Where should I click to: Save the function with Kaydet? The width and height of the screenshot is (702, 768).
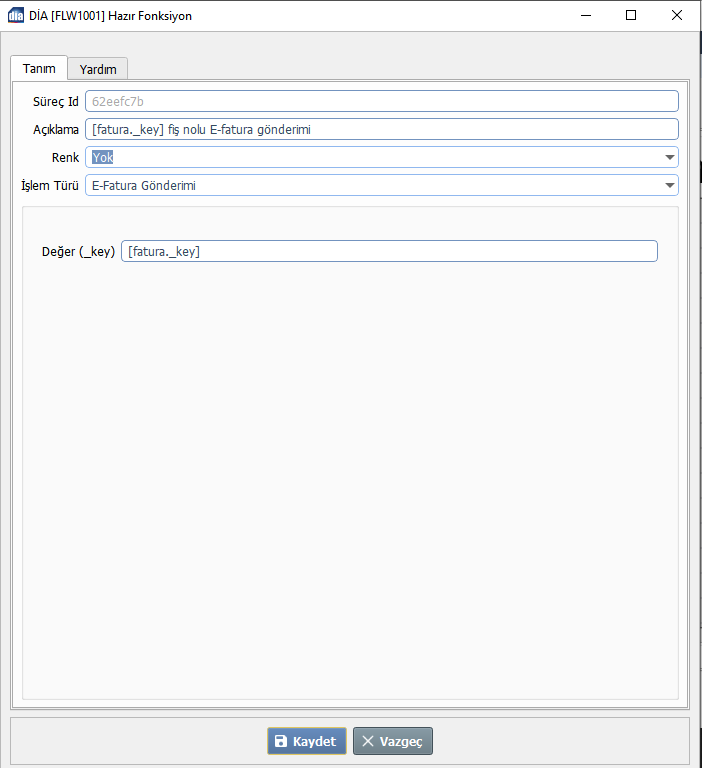click(x=307, y=741)
